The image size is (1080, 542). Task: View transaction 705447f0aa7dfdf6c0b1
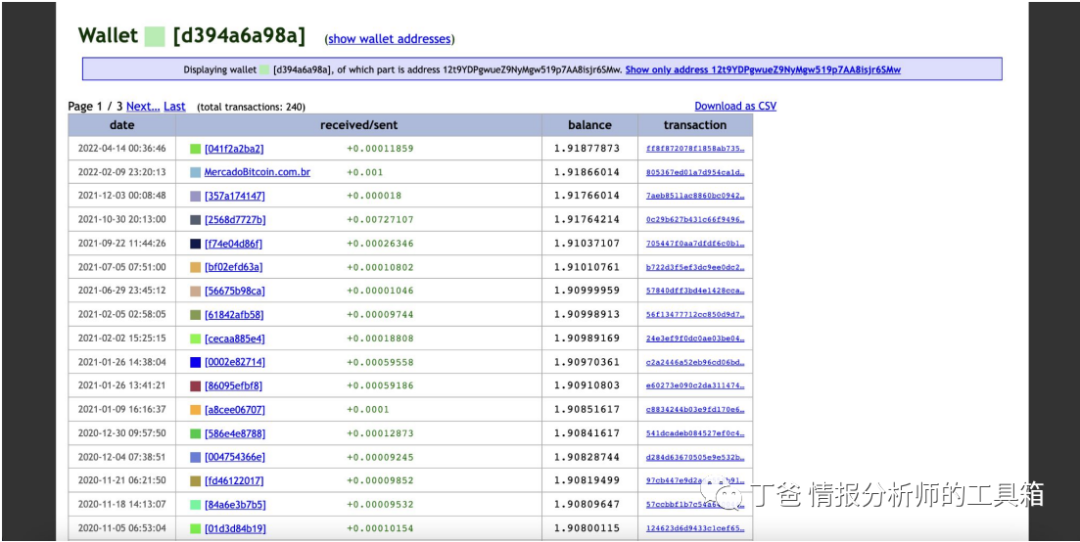695,244
